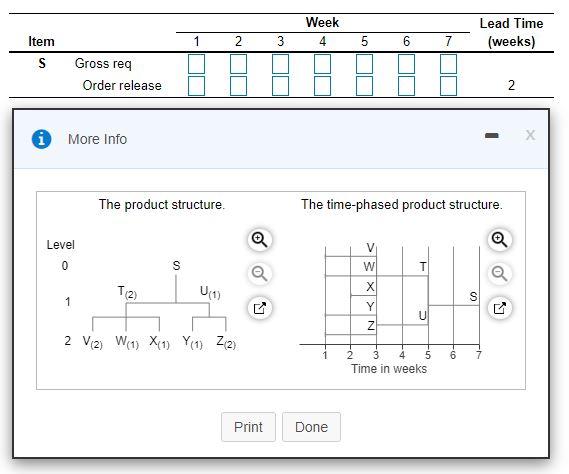Click the 'Order release' row label
This screenshot has height=474, width=569.
pos(122,85)
